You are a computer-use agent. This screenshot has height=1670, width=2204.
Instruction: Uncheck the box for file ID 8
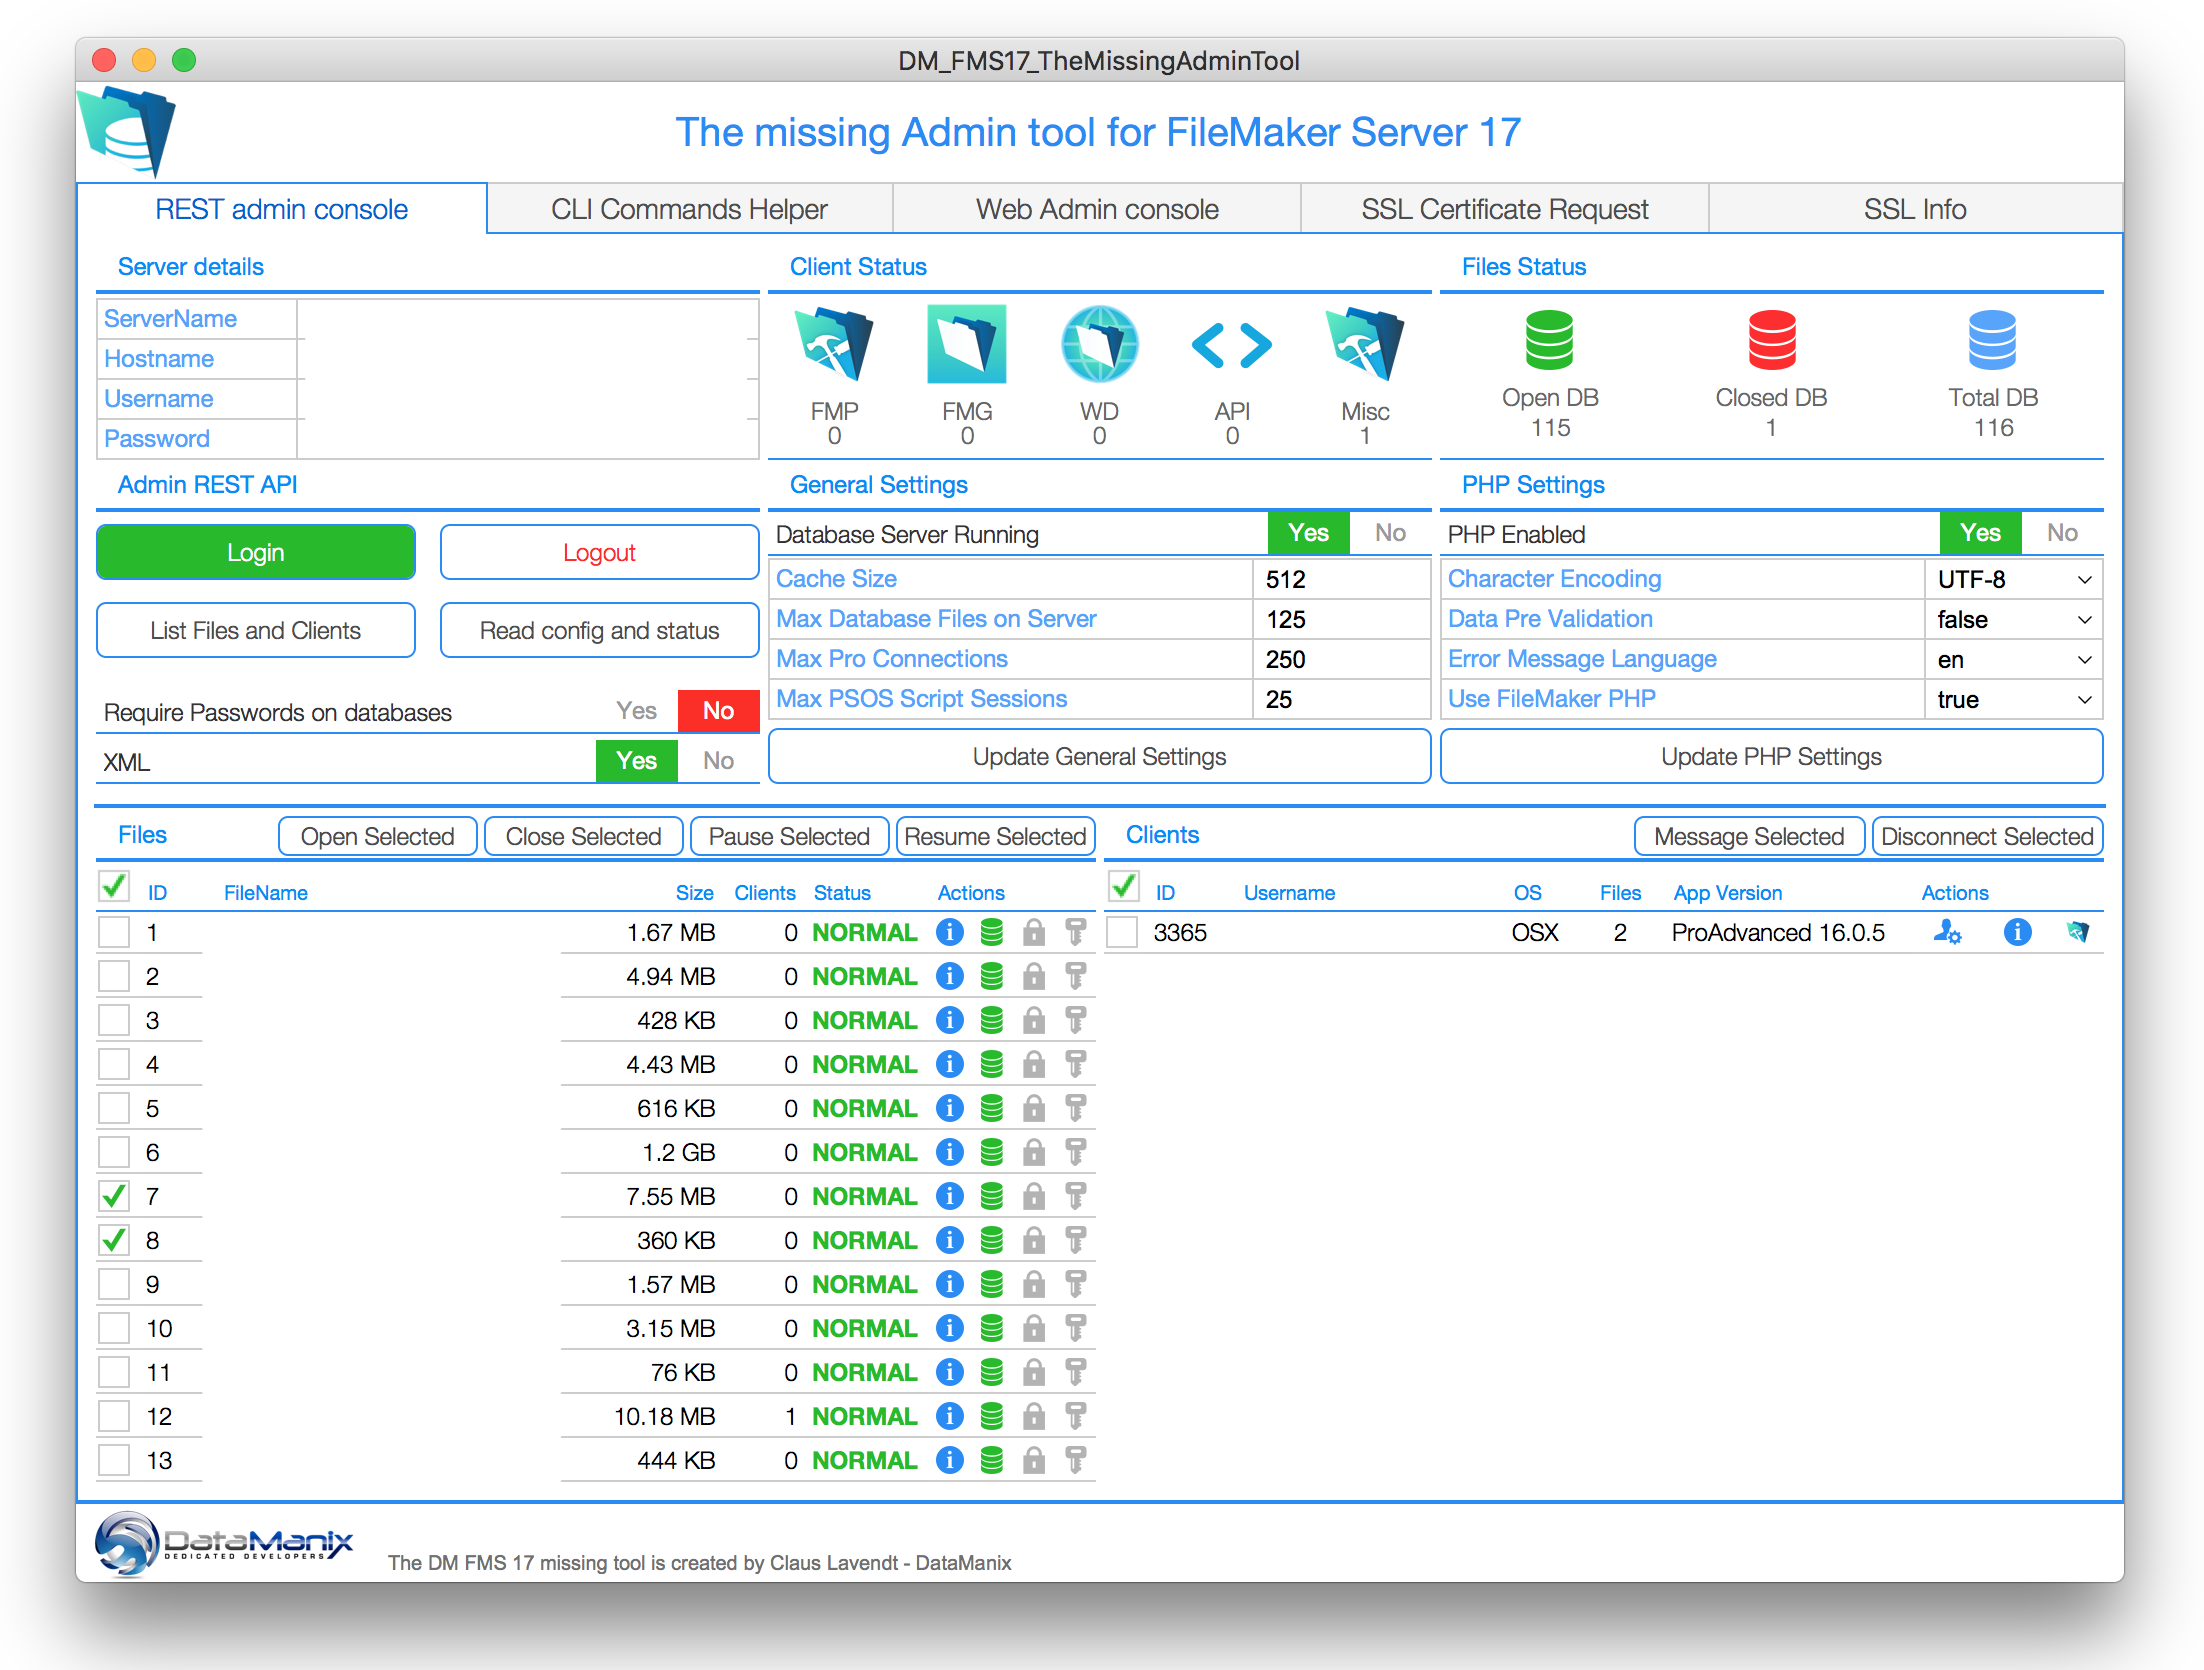(x=114, y=1240)
